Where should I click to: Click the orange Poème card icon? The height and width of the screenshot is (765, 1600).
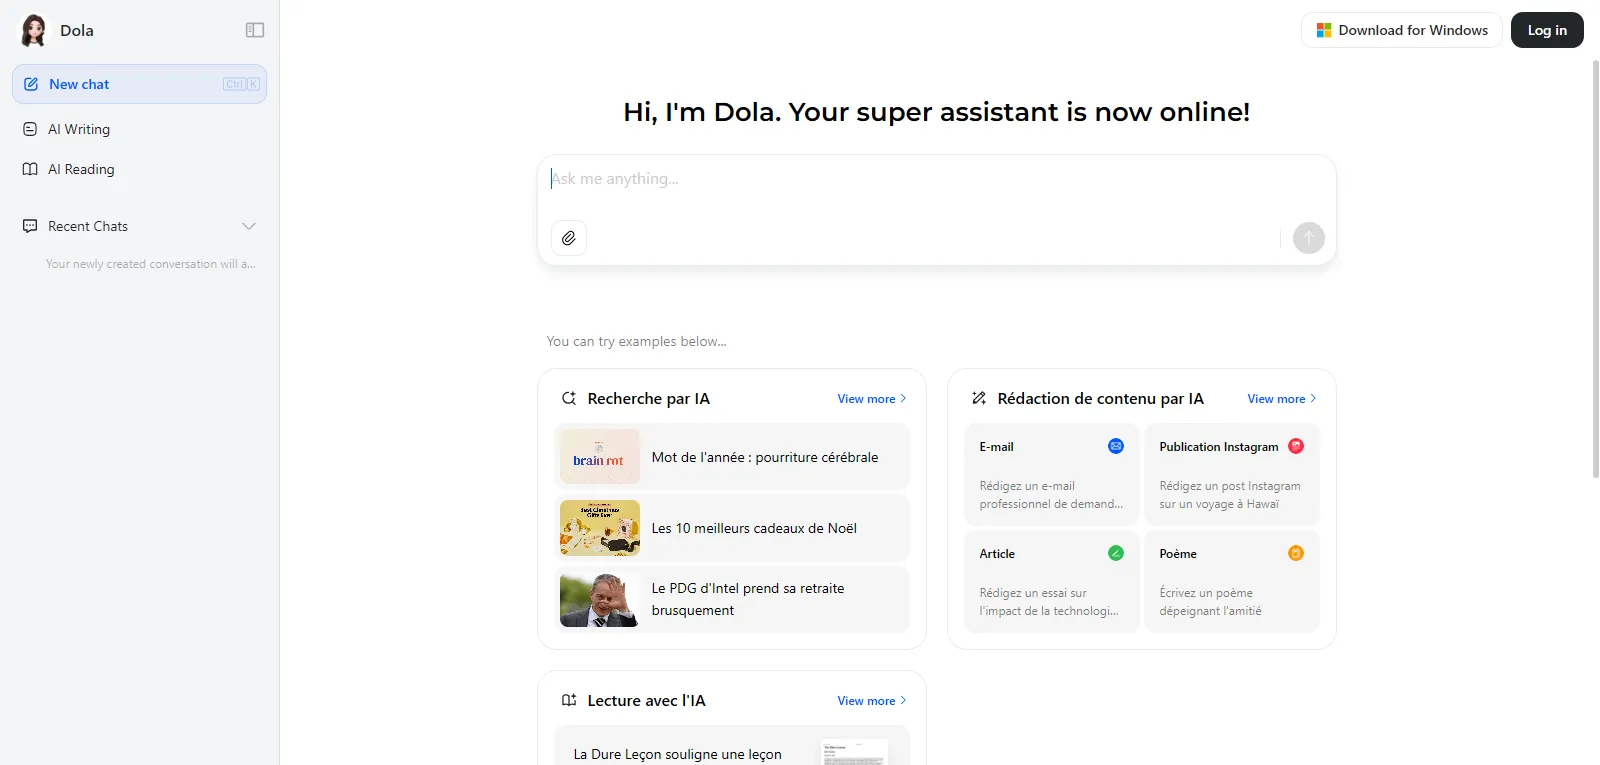point(1296,553)
